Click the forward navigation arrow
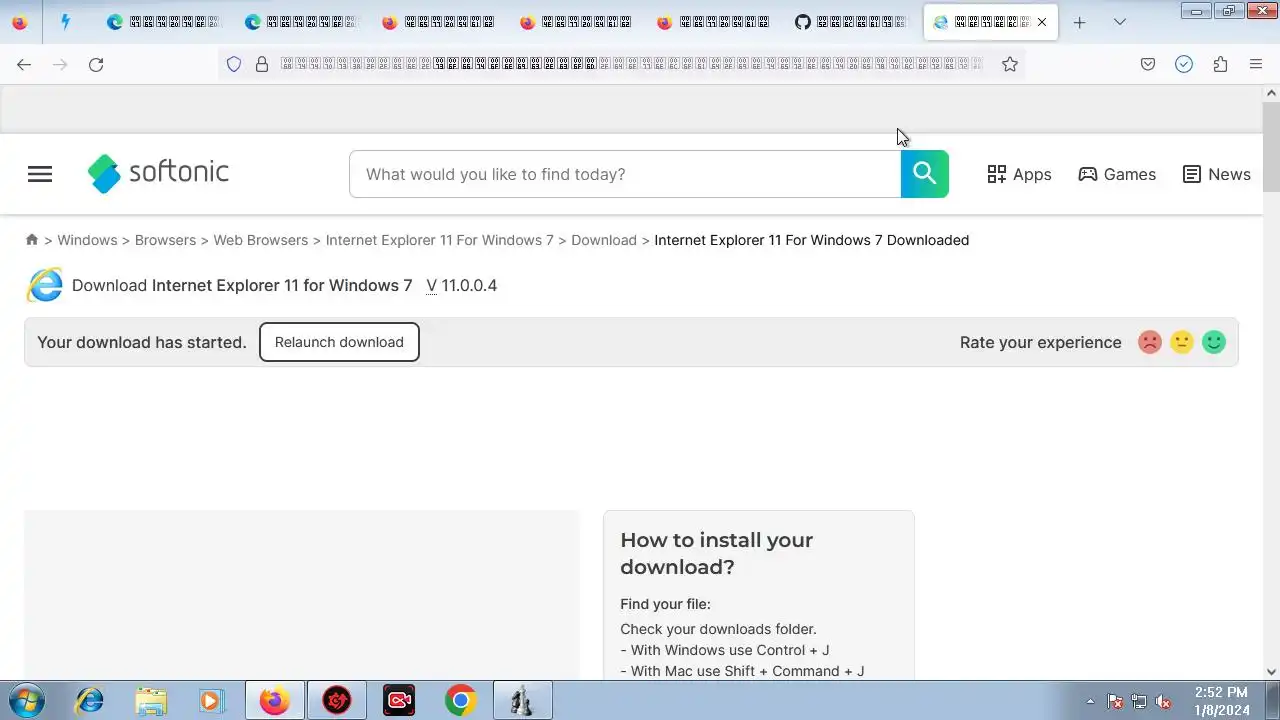 pyautogui.click(x=60, y=64)
